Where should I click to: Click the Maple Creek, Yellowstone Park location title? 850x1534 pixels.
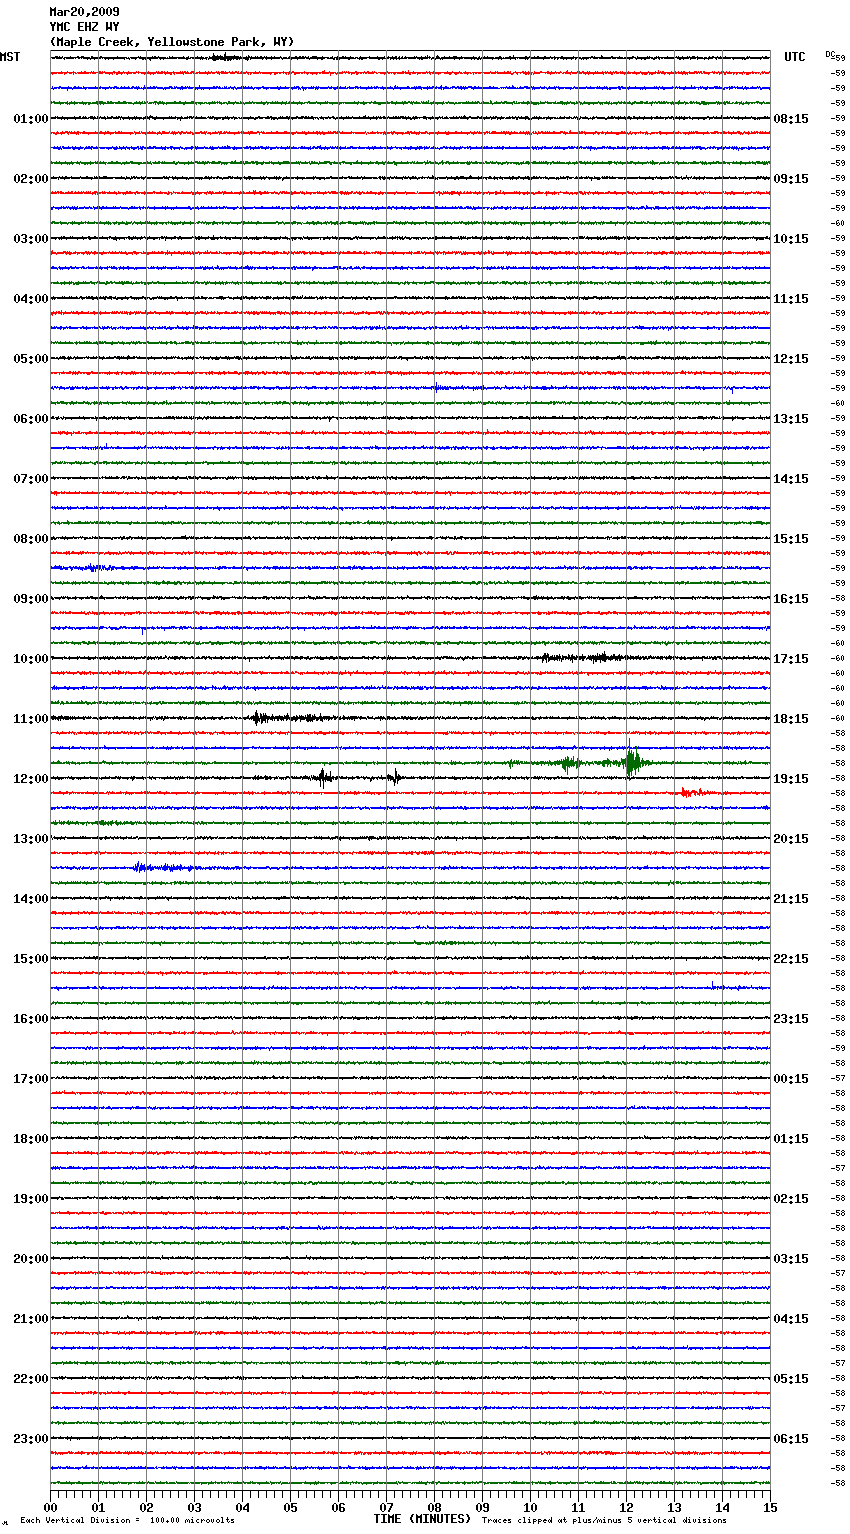point(172,42)
